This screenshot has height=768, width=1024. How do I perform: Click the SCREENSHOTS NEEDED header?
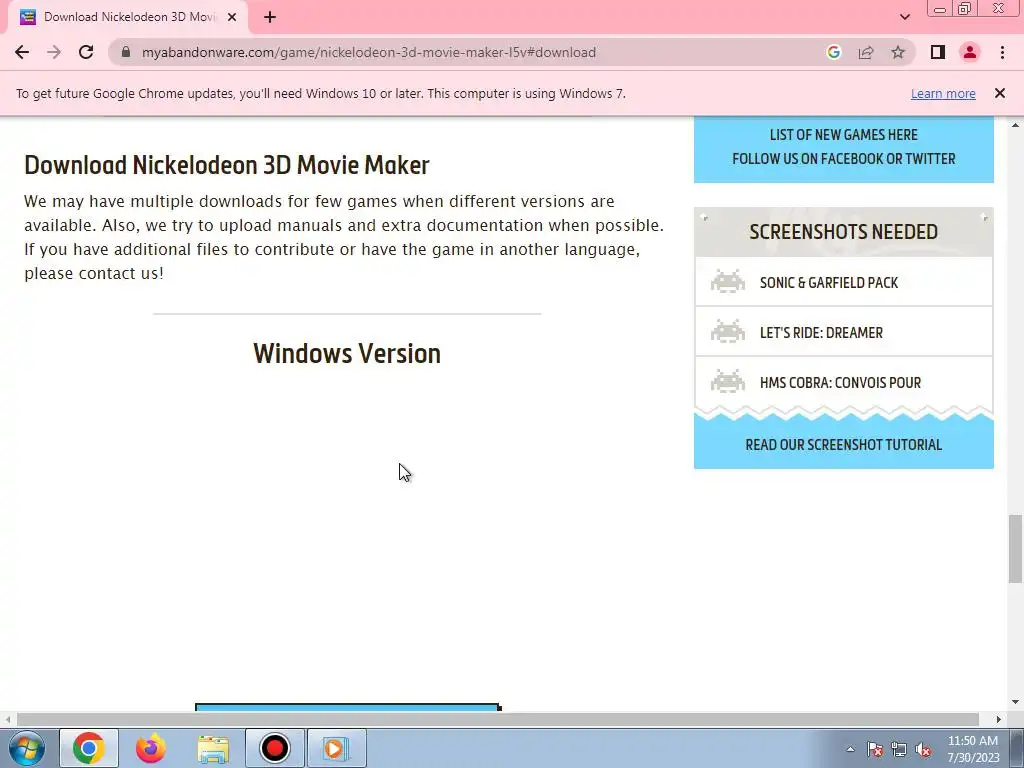[844, 232]
